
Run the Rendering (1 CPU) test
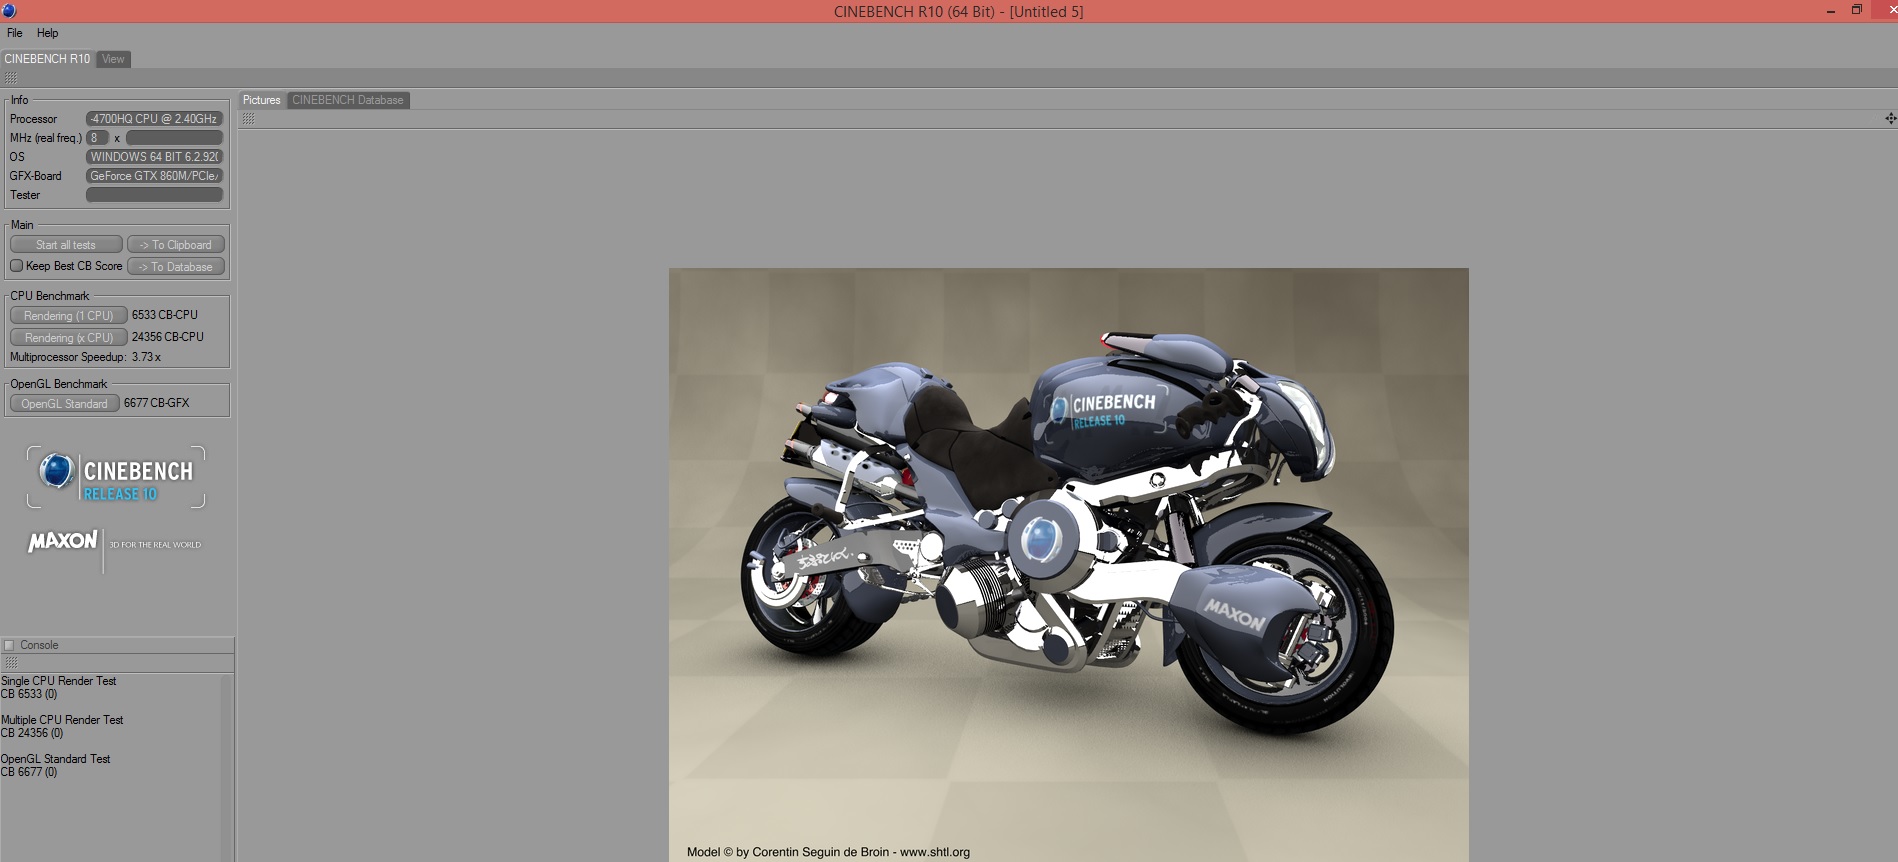pyautogui.click(x=69, y=316)
